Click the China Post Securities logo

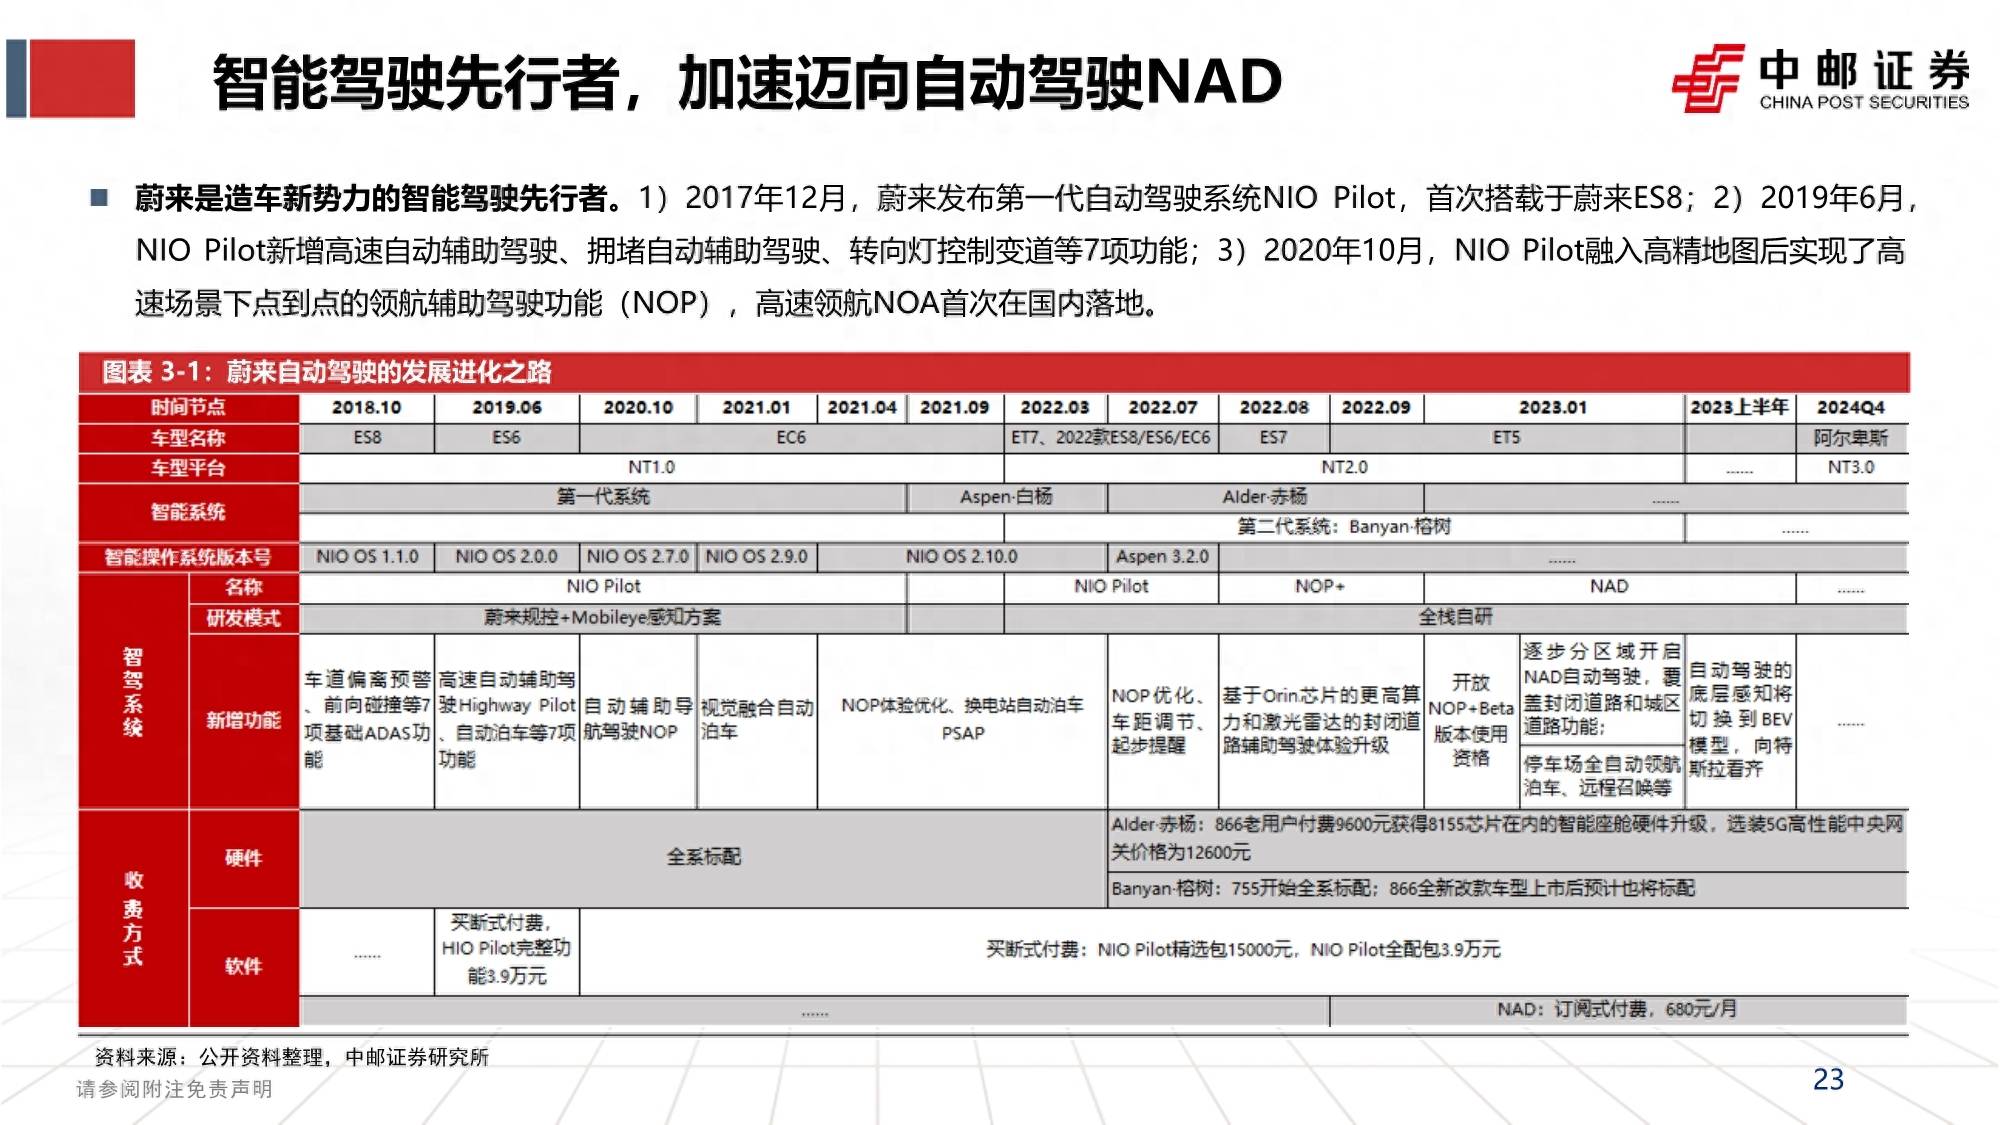(x=1820, y=78)
